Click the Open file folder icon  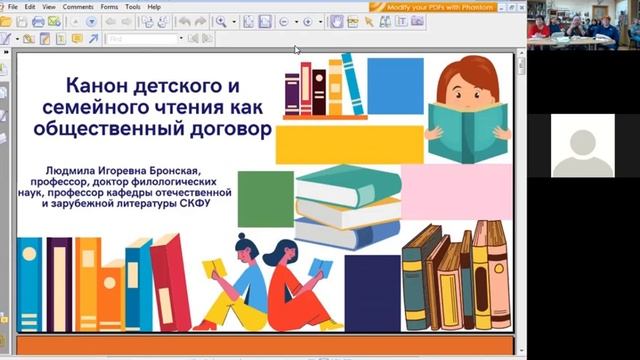pyautogui.click(x=6, y=22)
